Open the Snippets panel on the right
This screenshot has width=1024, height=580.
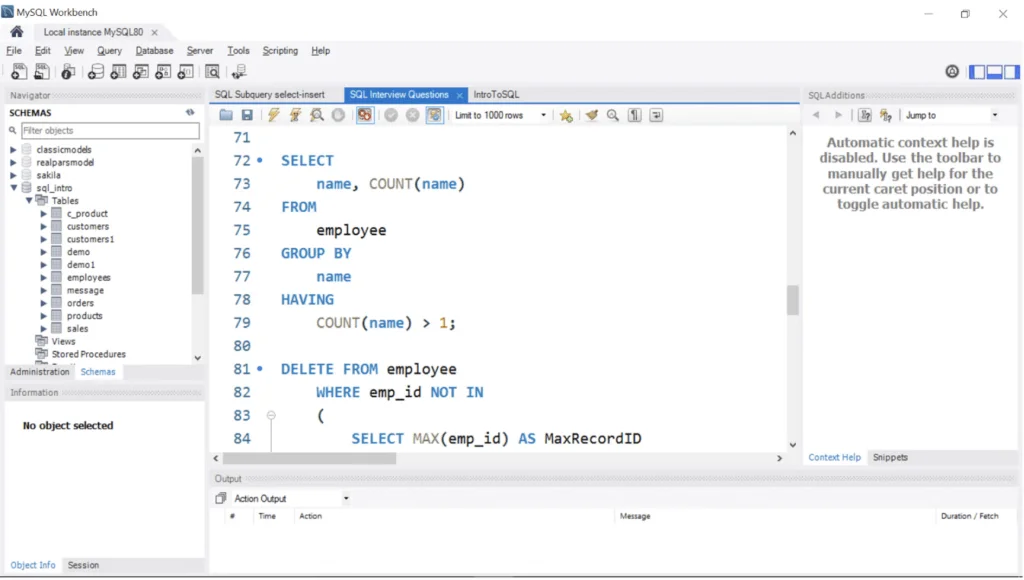tap(890, 457)
